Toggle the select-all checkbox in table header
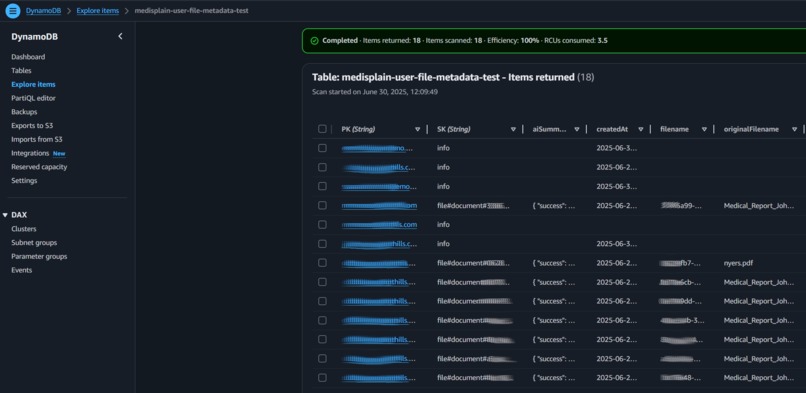The height and width of the screenshot is (393, 806). pyautogui.click(x=322, y=129)
